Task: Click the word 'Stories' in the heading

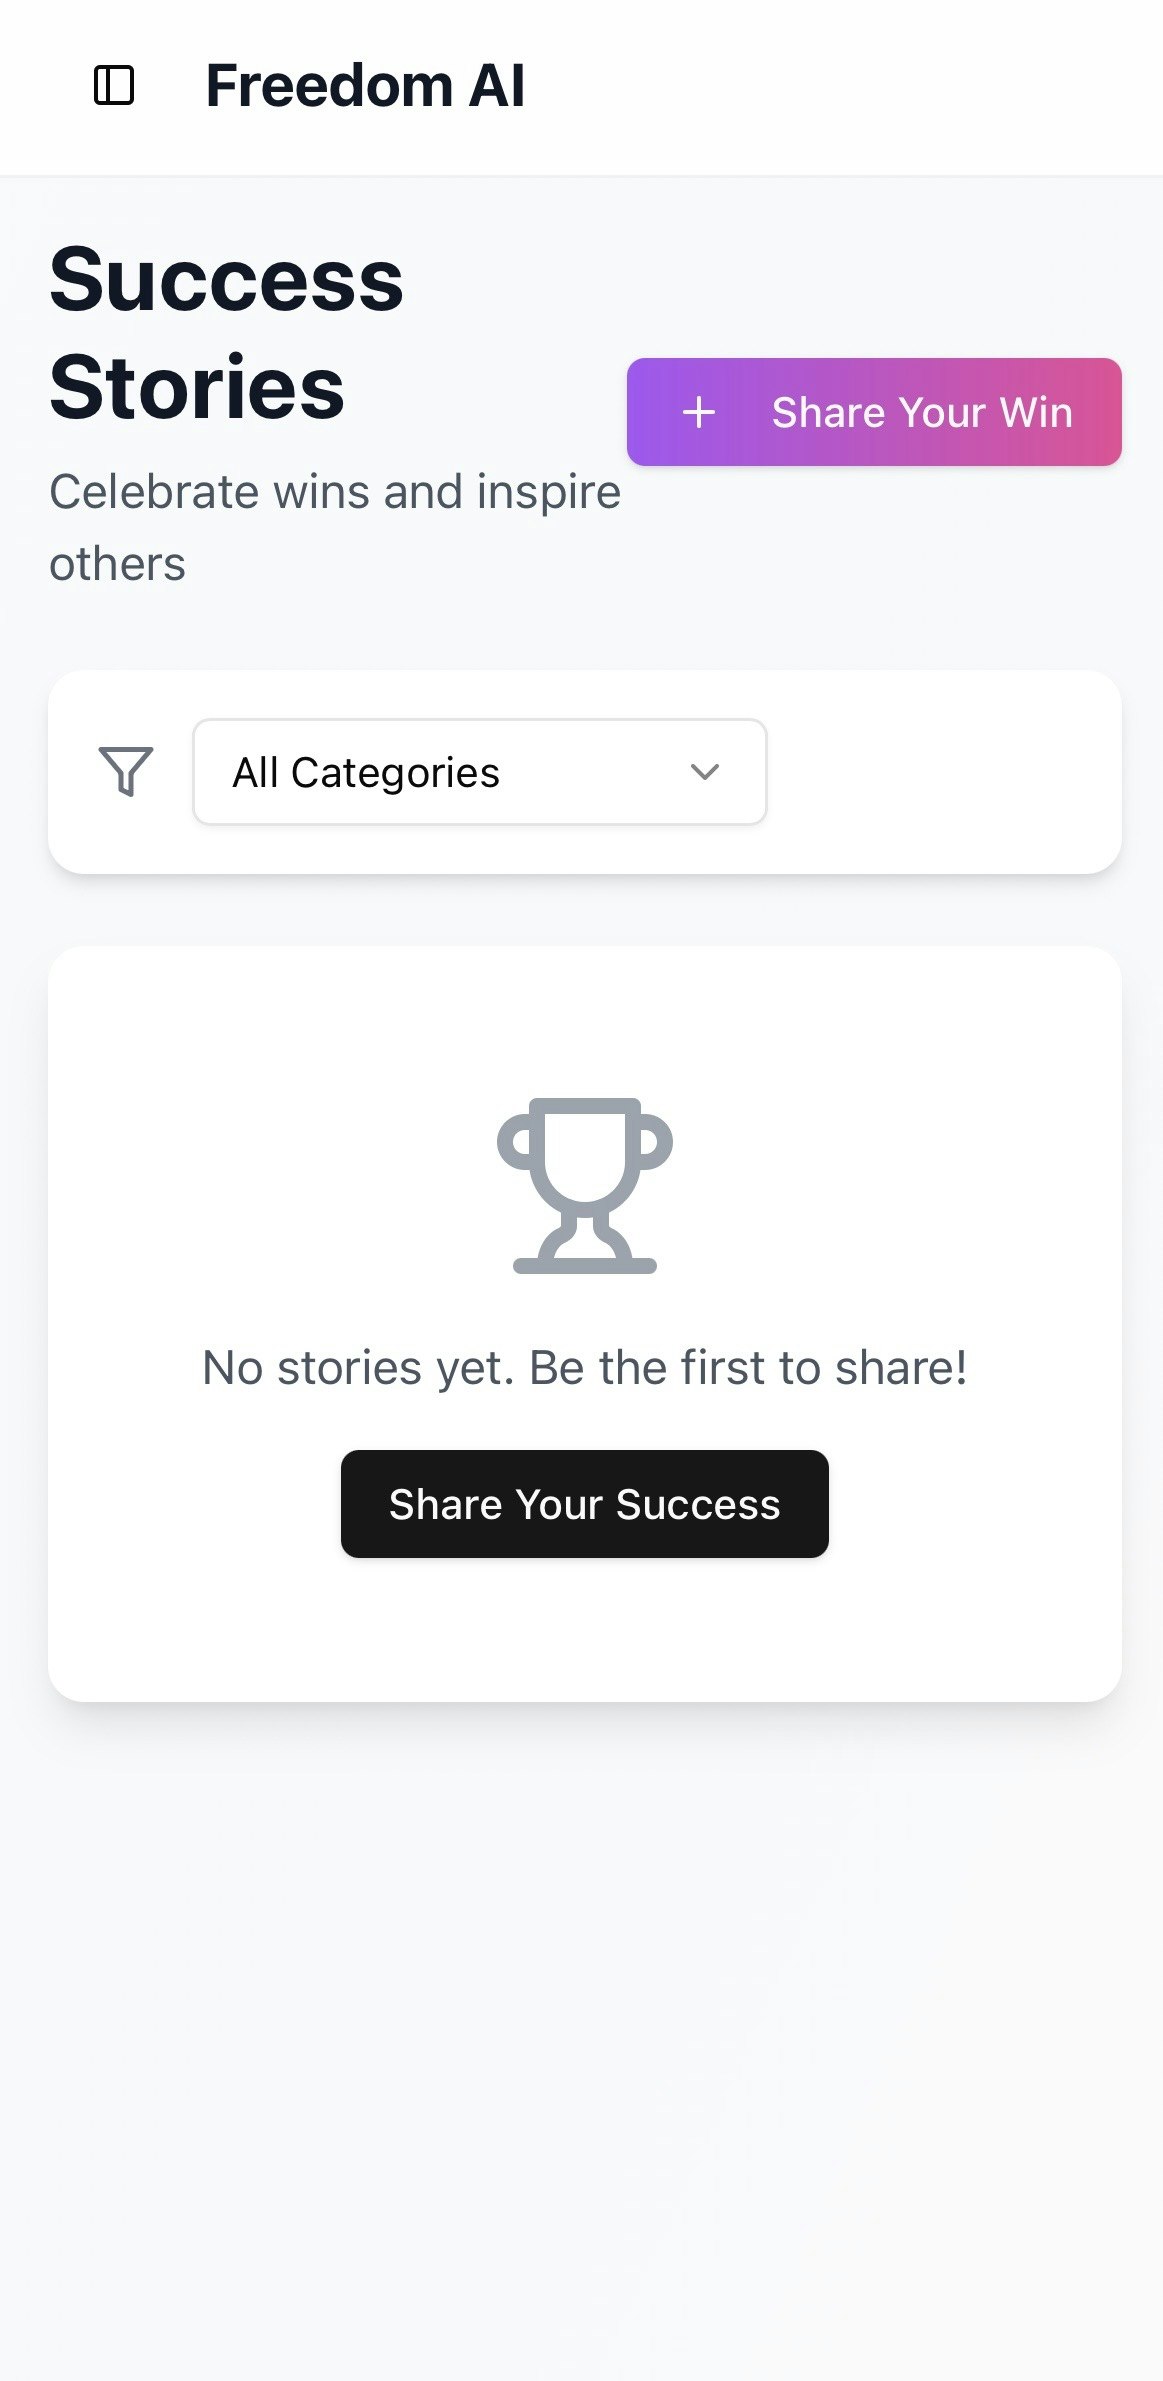Action: tap(197, 388)
